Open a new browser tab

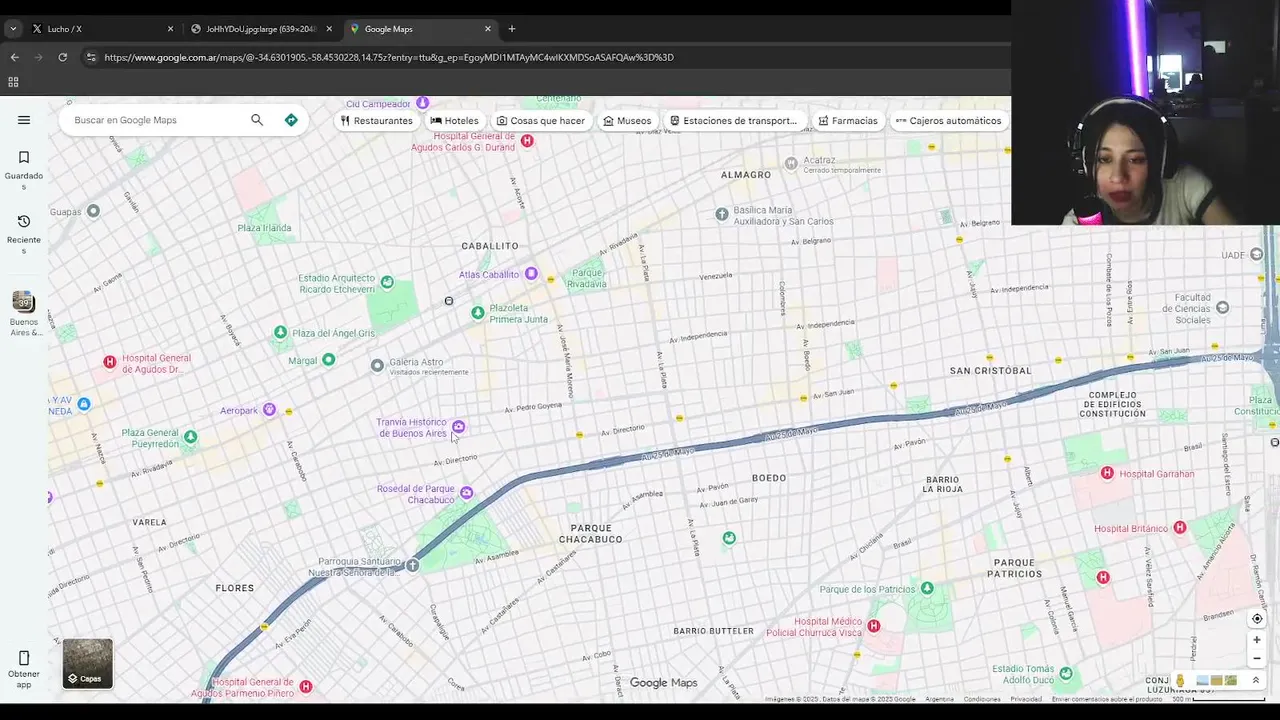point(511,29)
